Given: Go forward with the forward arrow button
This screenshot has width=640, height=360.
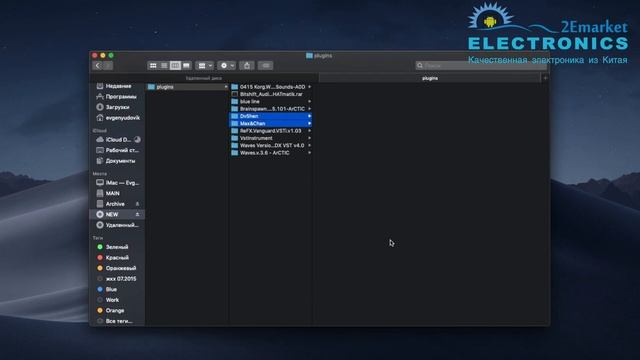Looking at the screenshot, I should click(x=108, y=66).
